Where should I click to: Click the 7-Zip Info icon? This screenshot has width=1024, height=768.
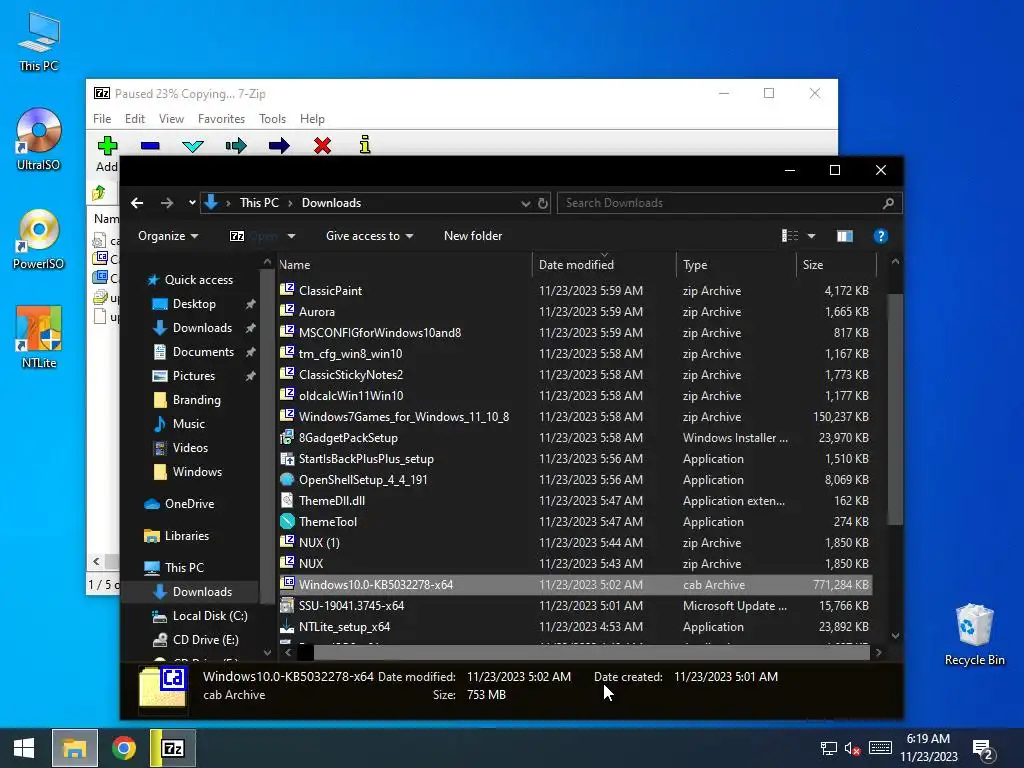(365, 144)
